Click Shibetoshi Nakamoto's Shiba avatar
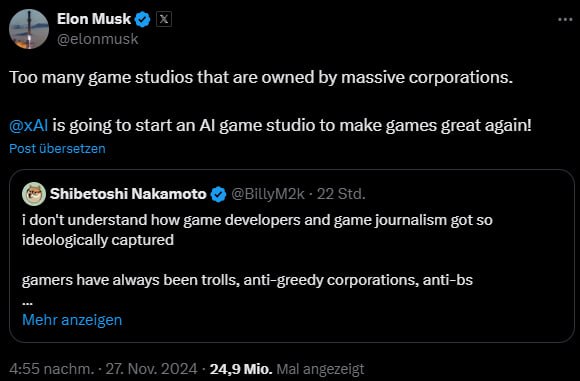The width and height of the screenshot is (580, 381). [34, 194]
